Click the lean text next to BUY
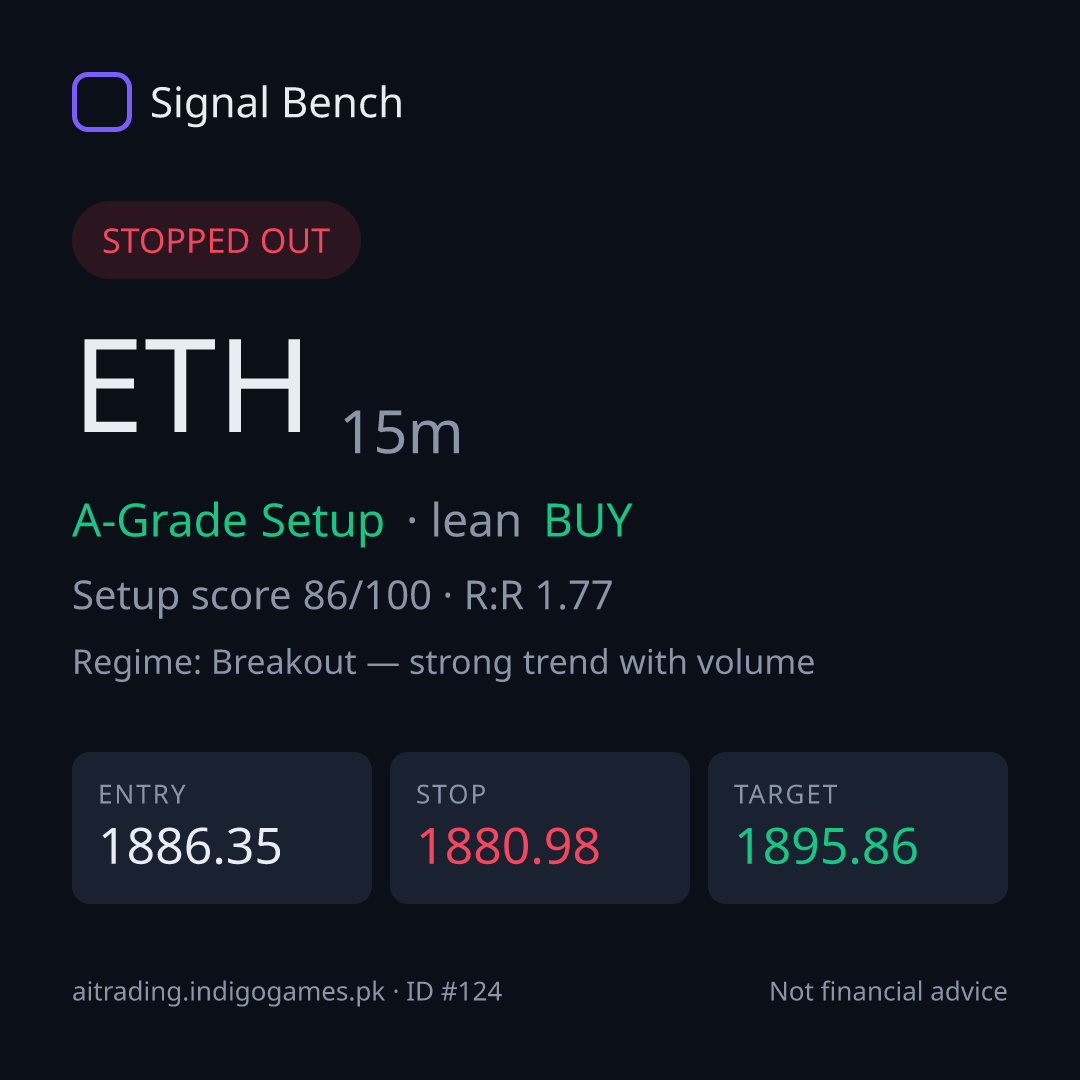The image size is (1080, 1080). point(475,520)
